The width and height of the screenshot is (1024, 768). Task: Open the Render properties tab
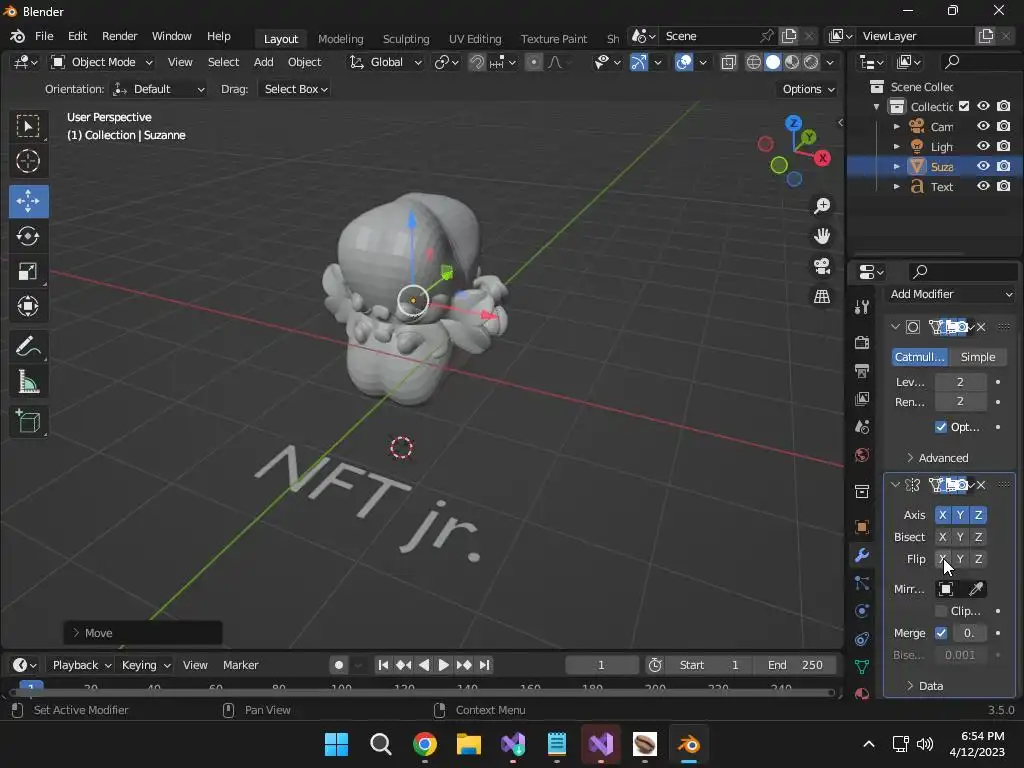(862, 342)
